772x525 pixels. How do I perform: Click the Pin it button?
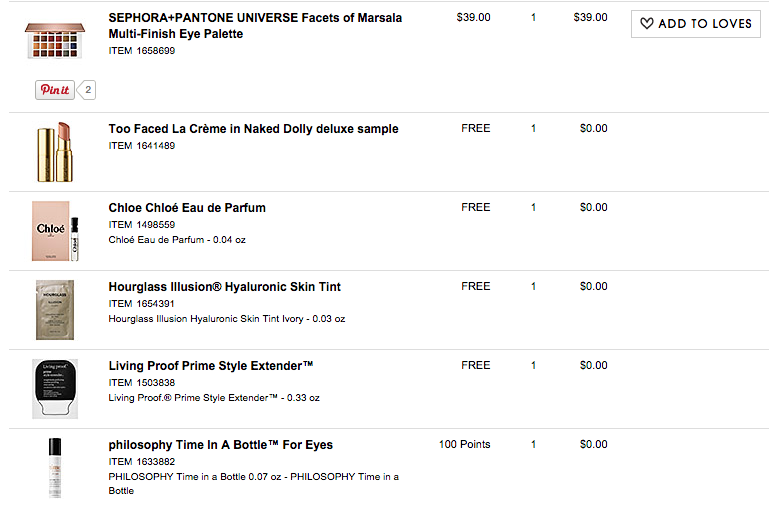(x=55, y=90)
